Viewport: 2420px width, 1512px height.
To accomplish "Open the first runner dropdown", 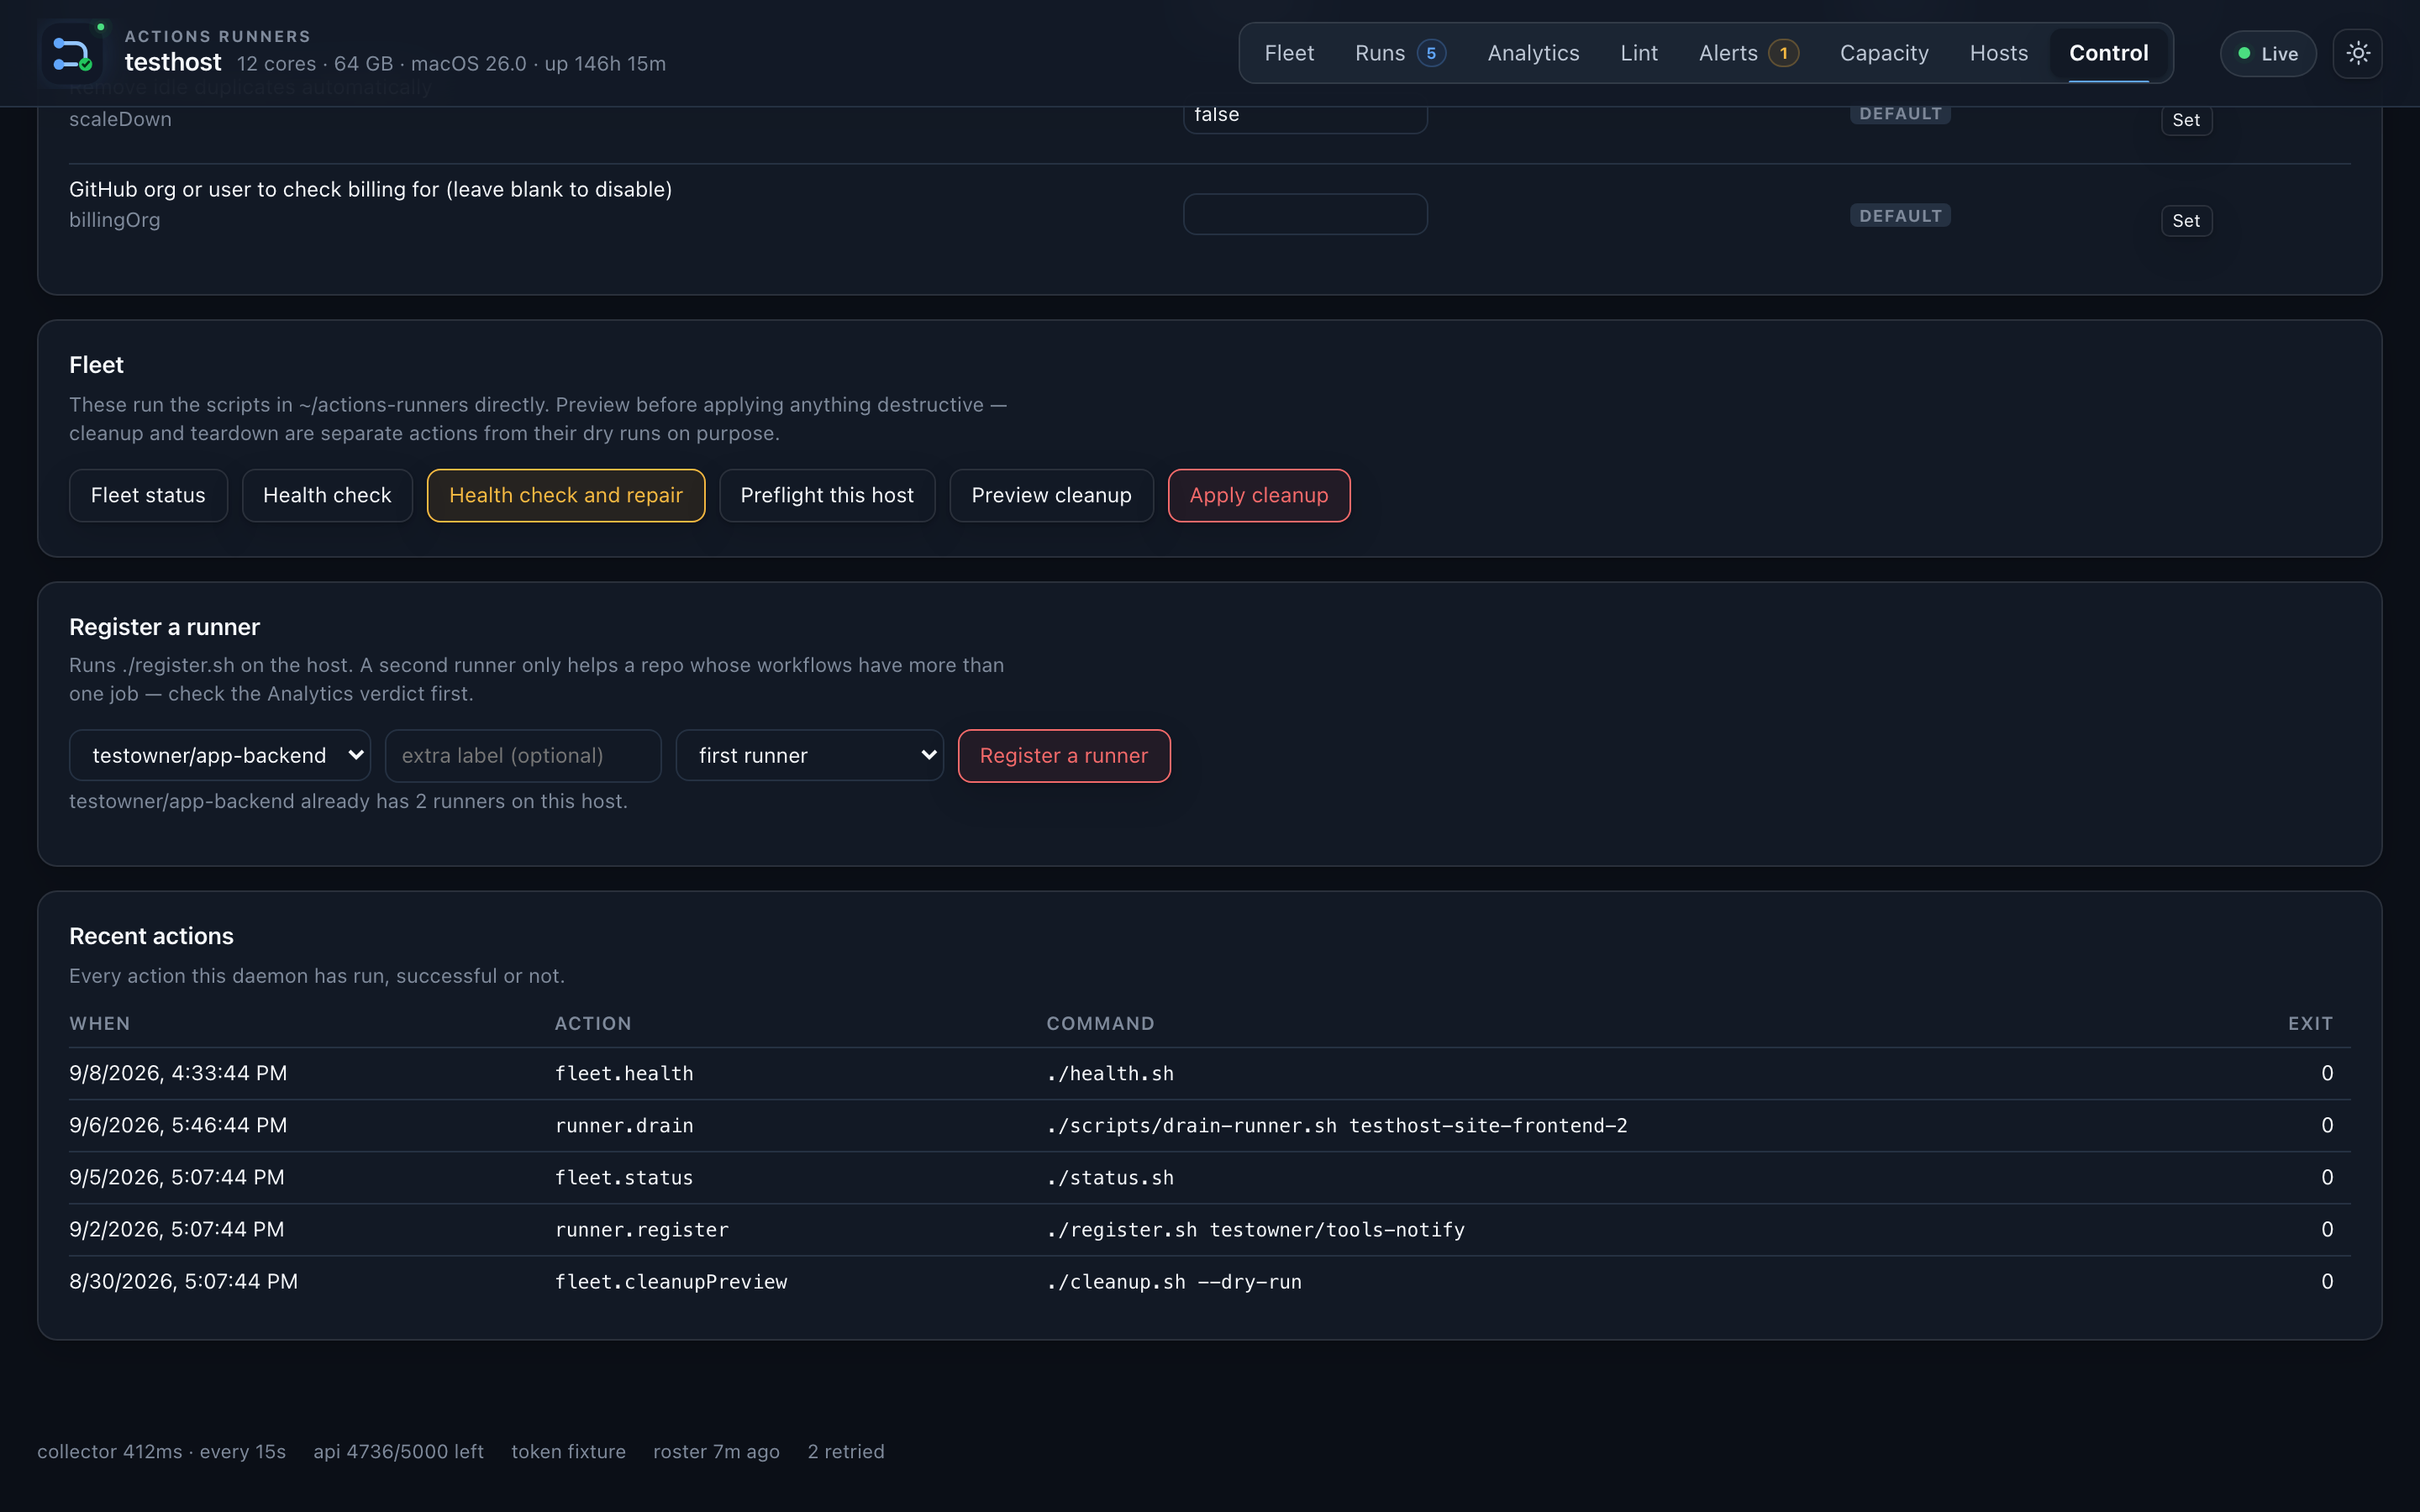I will coord(809,755).
